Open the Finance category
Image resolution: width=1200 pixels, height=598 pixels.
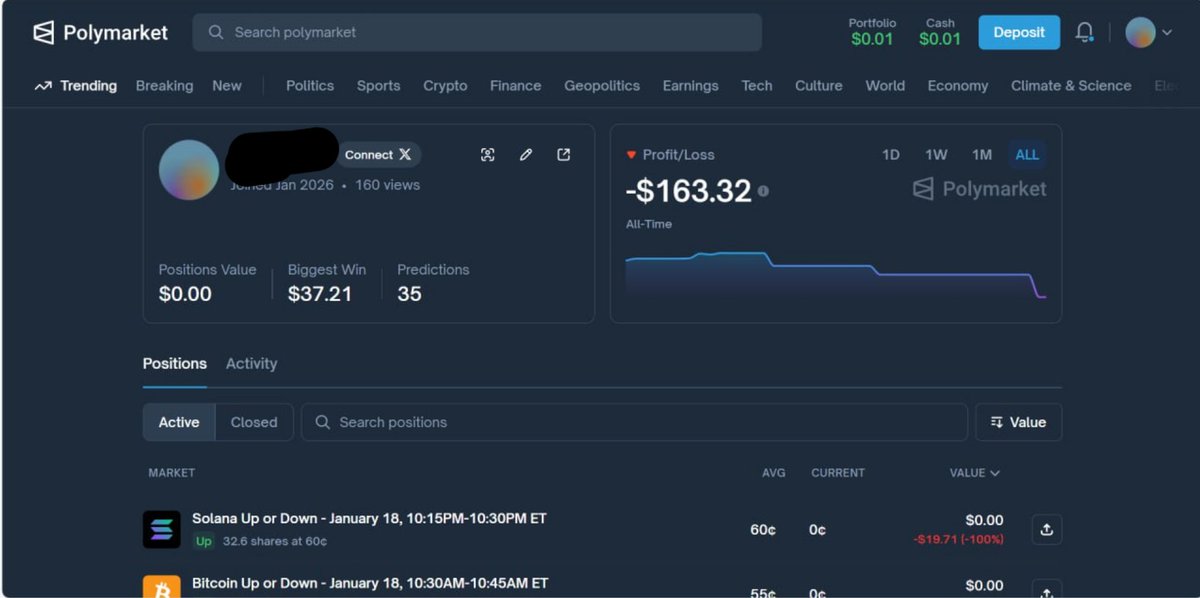pos(516,86)
